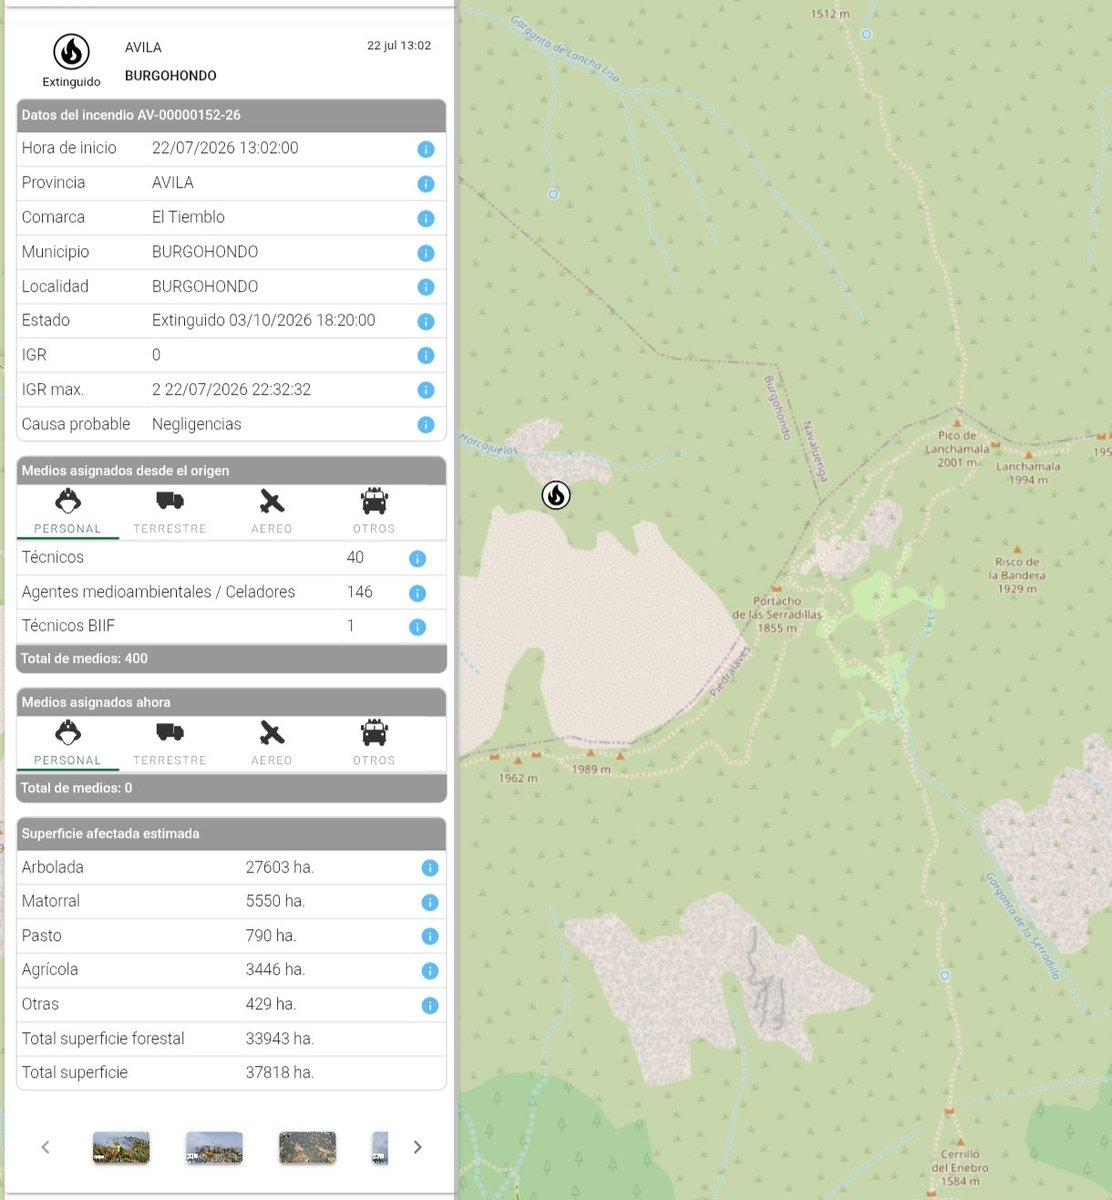Click the Pico de Lanchamala map label

click(957, 449)
